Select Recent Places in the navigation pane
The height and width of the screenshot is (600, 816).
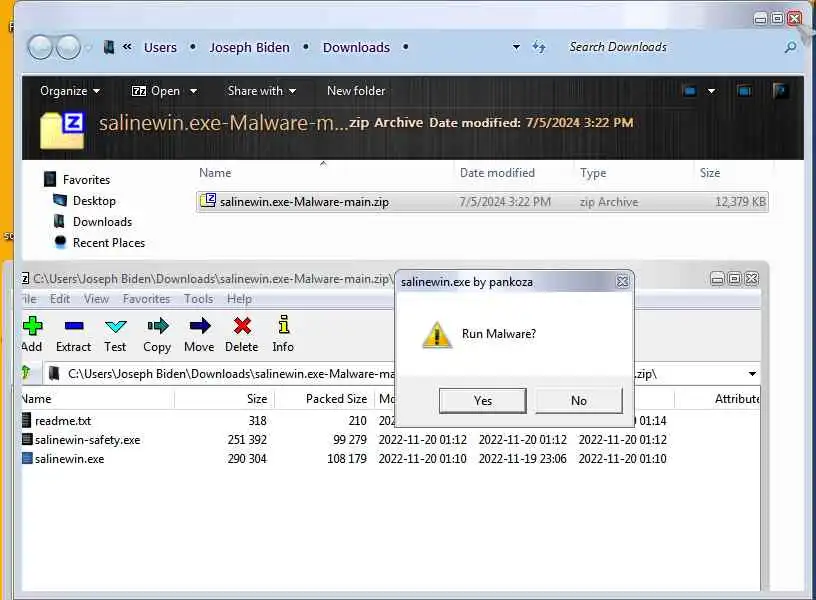click(x=109, y=242)
